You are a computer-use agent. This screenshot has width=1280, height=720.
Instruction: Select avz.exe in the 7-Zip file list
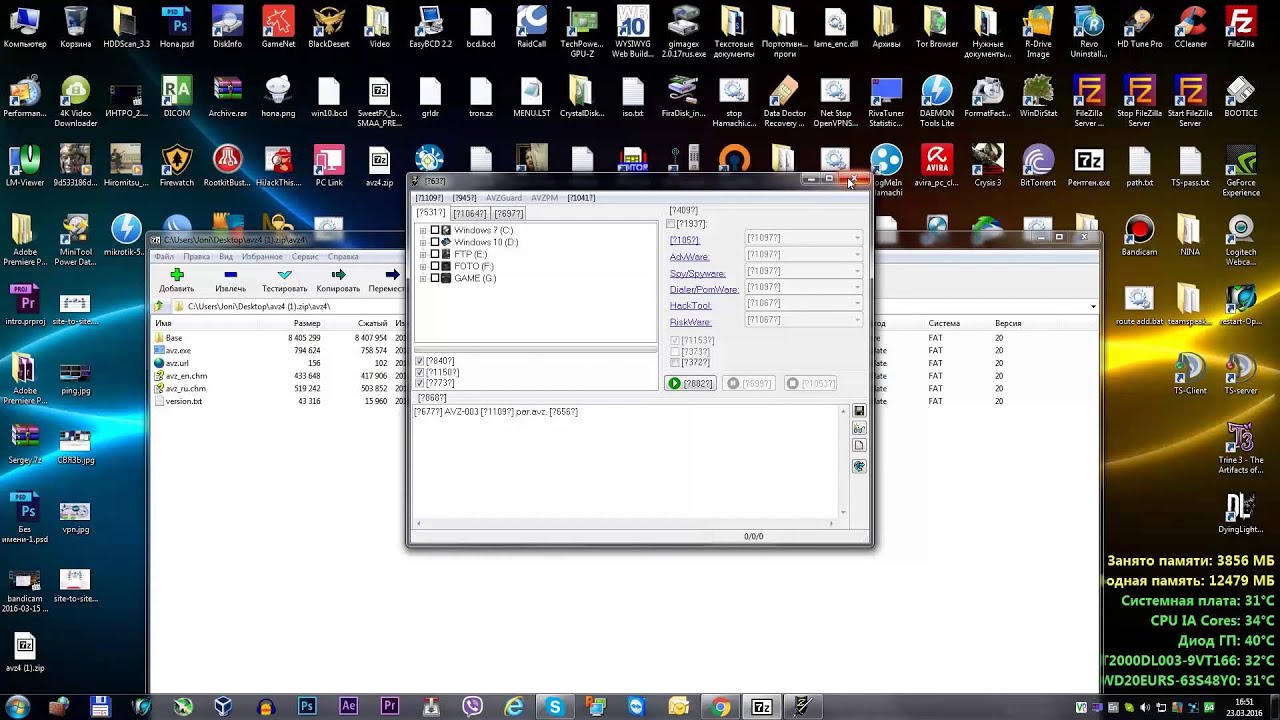pos(178,351)
